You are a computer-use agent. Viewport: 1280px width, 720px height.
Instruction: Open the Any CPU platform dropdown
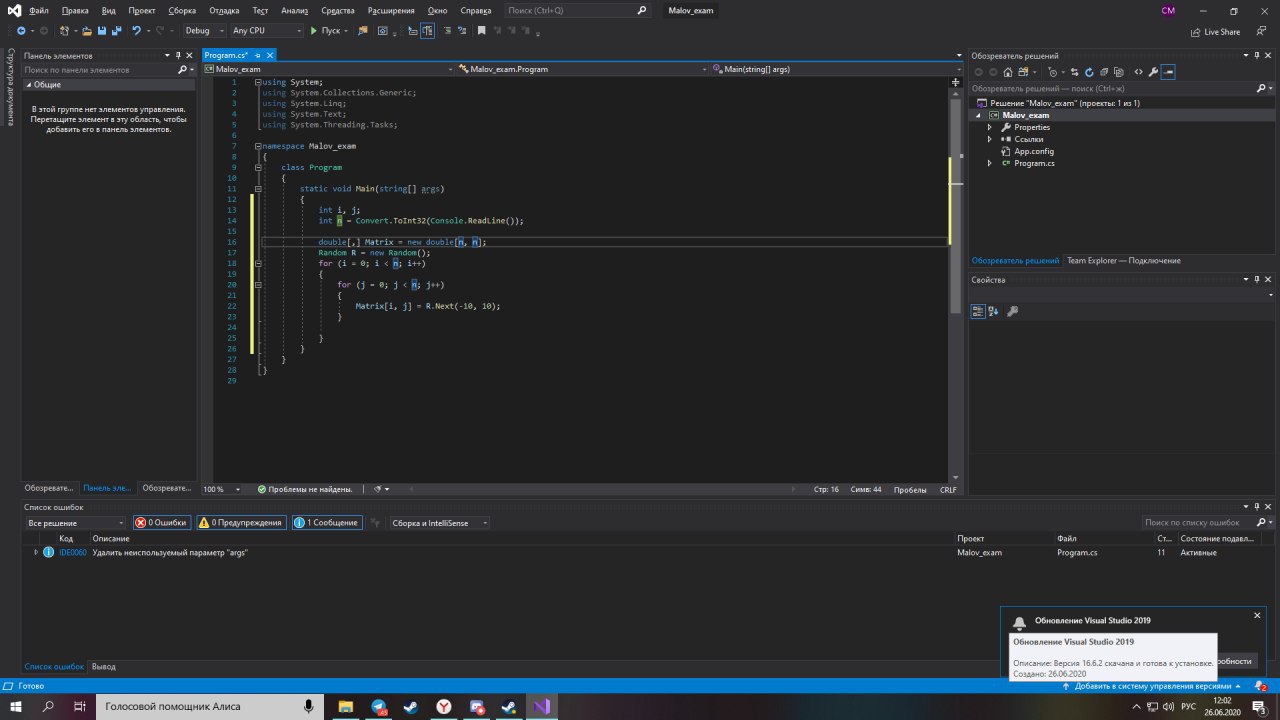[x=266, y=31]
